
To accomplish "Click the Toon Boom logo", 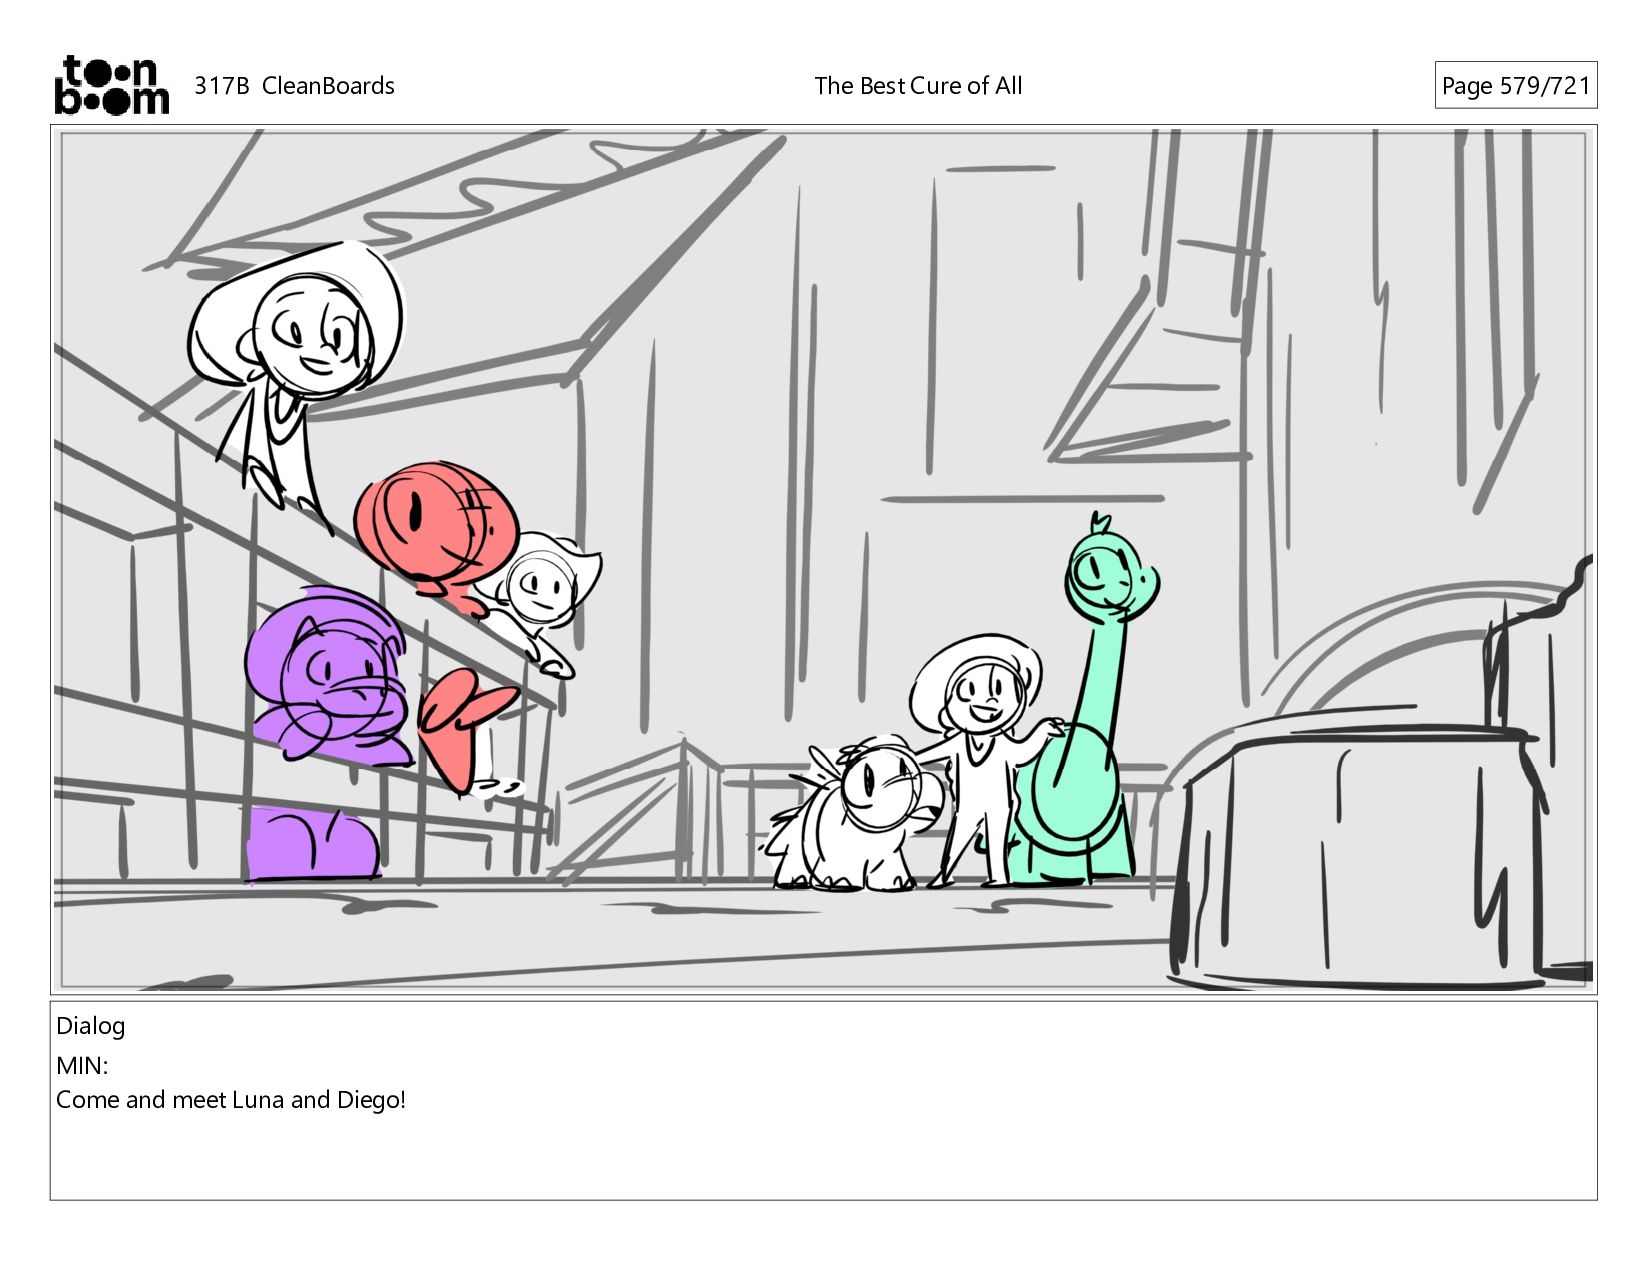I will [x=111, y=85].
